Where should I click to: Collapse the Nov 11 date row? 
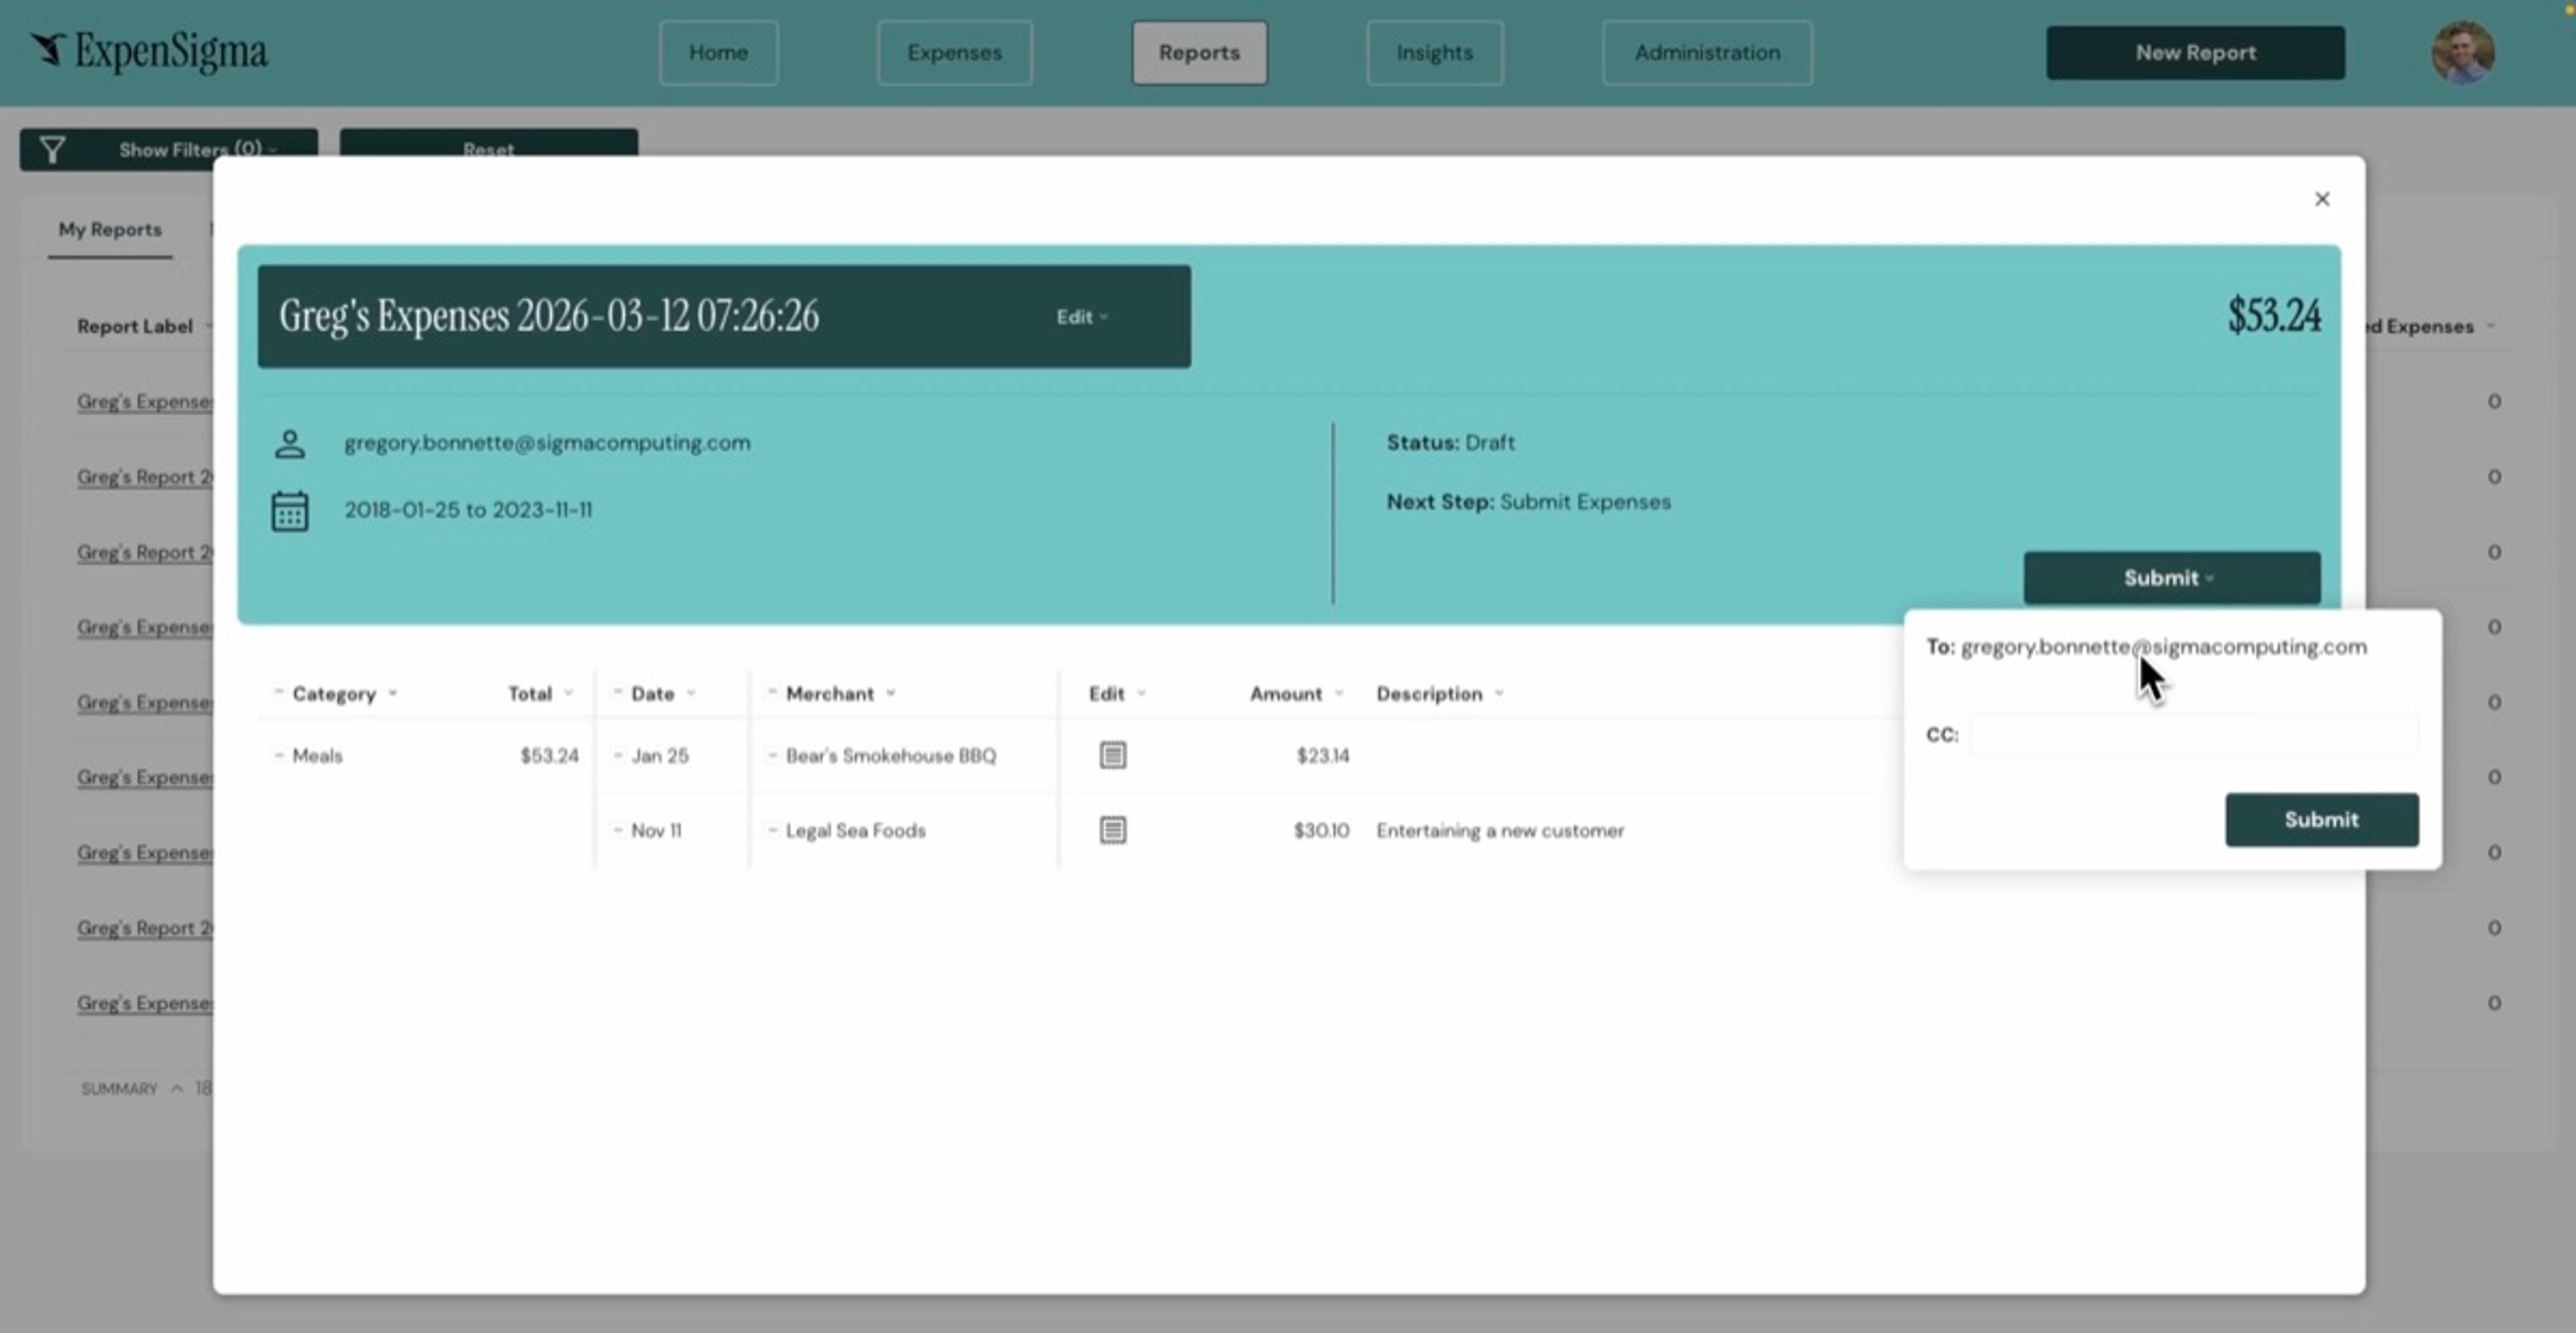617,830
